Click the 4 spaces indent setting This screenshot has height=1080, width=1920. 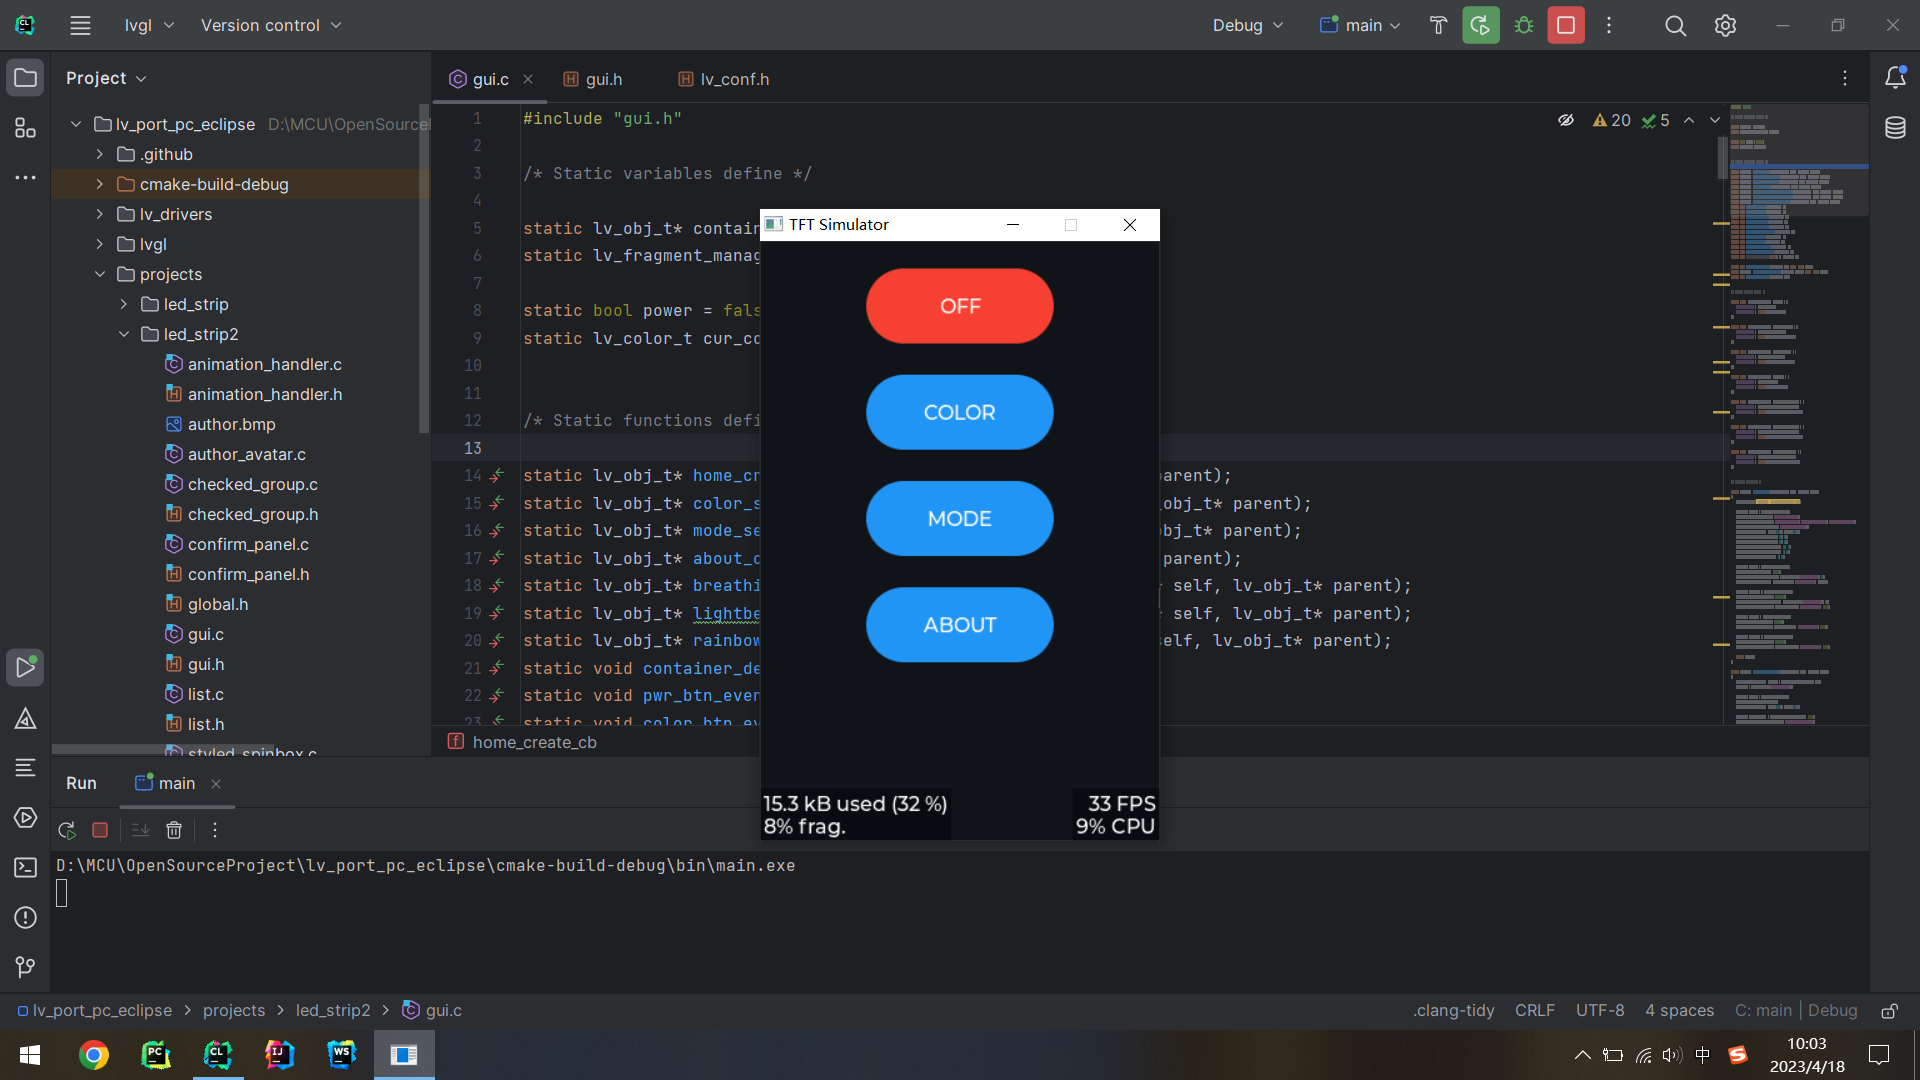pos(1679,1010)
